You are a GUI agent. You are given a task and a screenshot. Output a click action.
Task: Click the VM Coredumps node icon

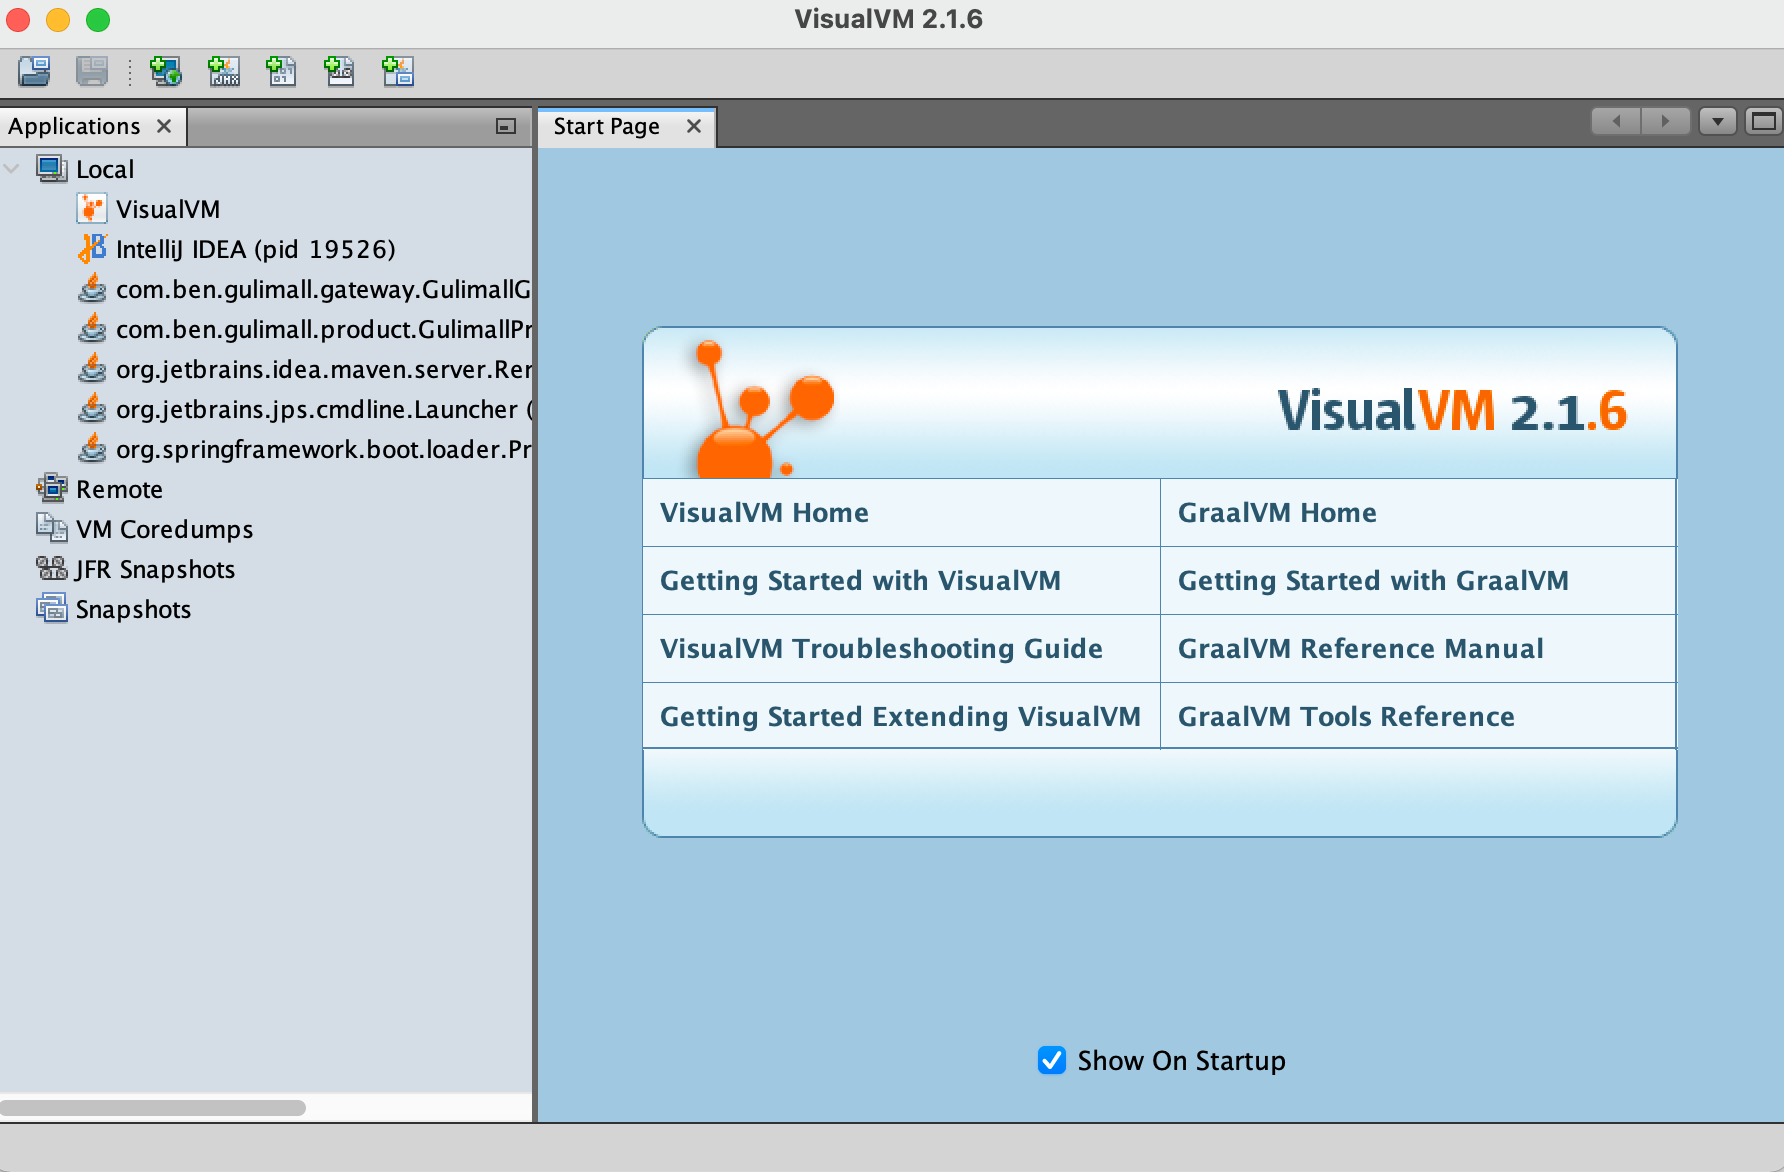coord(52,529)
